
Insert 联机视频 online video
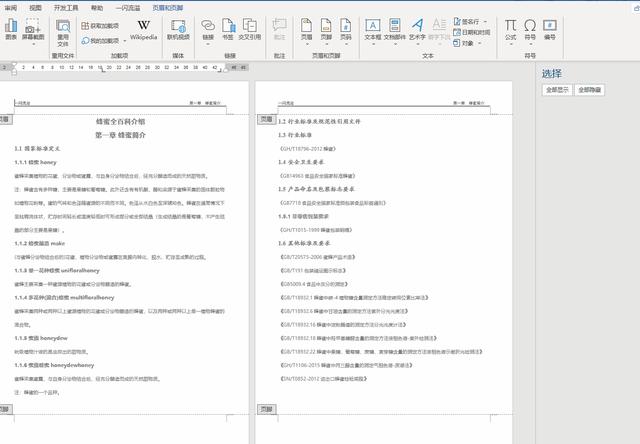tap(178, 29)
